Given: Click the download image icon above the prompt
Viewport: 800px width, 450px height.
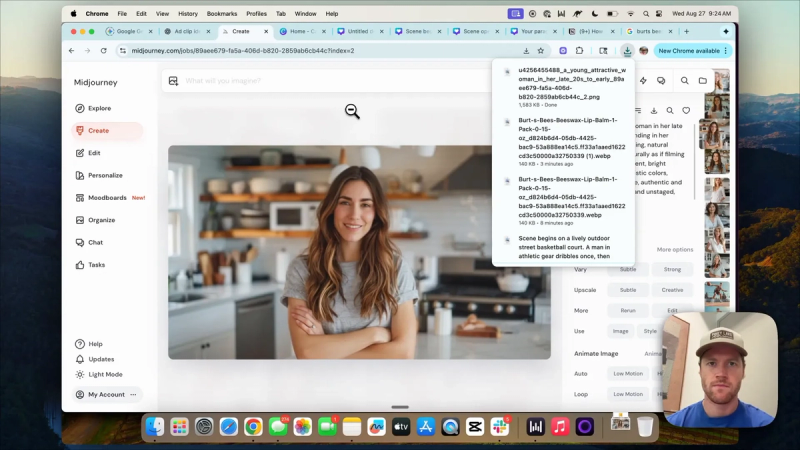Looking at the screenshot, I should (x=654, y=110).
